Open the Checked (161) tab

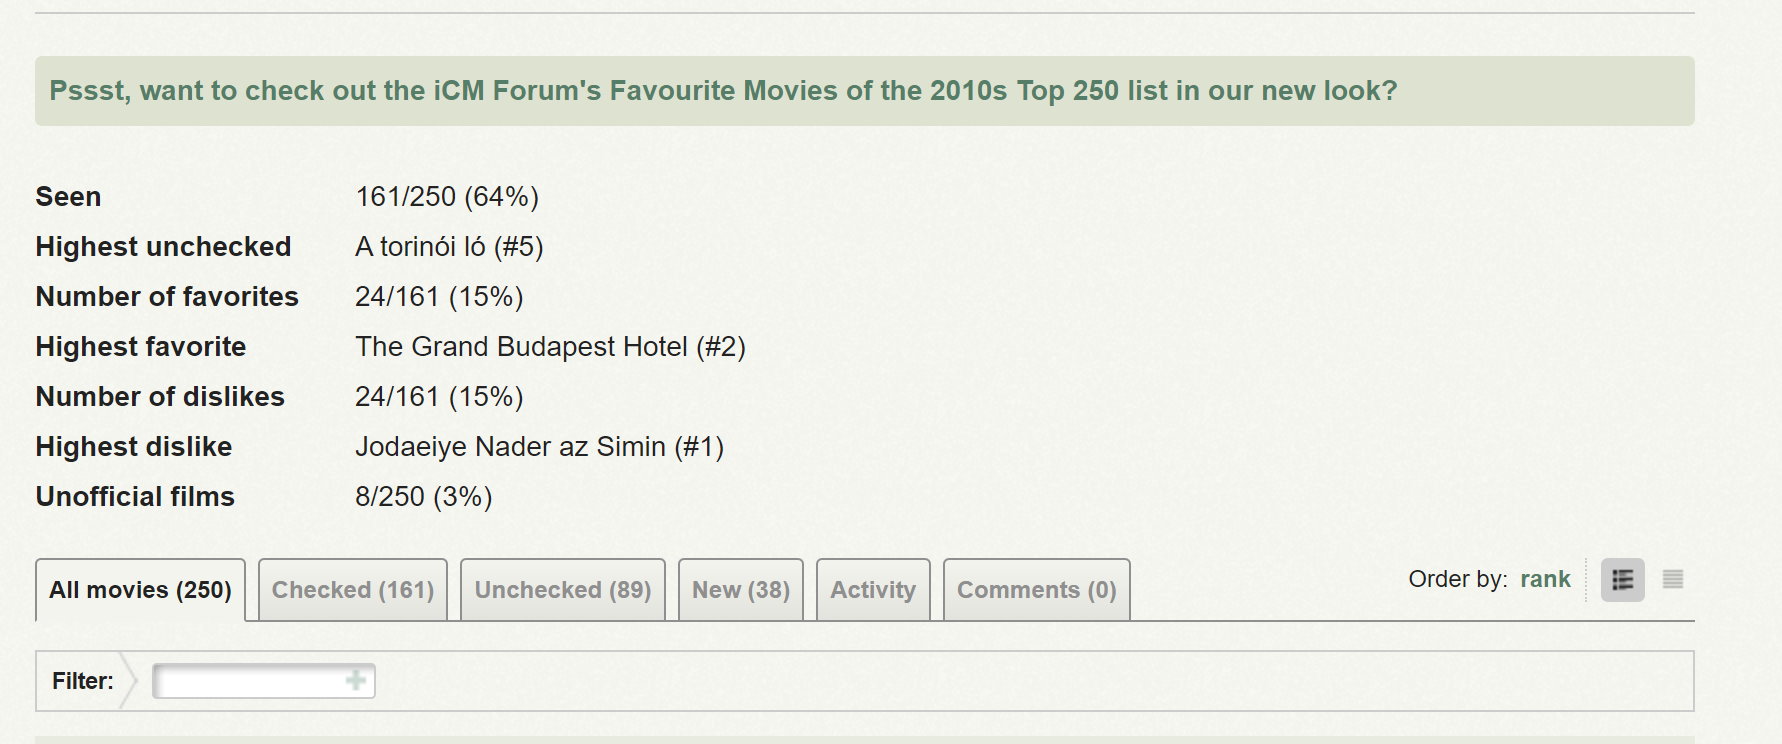[353, 590]
